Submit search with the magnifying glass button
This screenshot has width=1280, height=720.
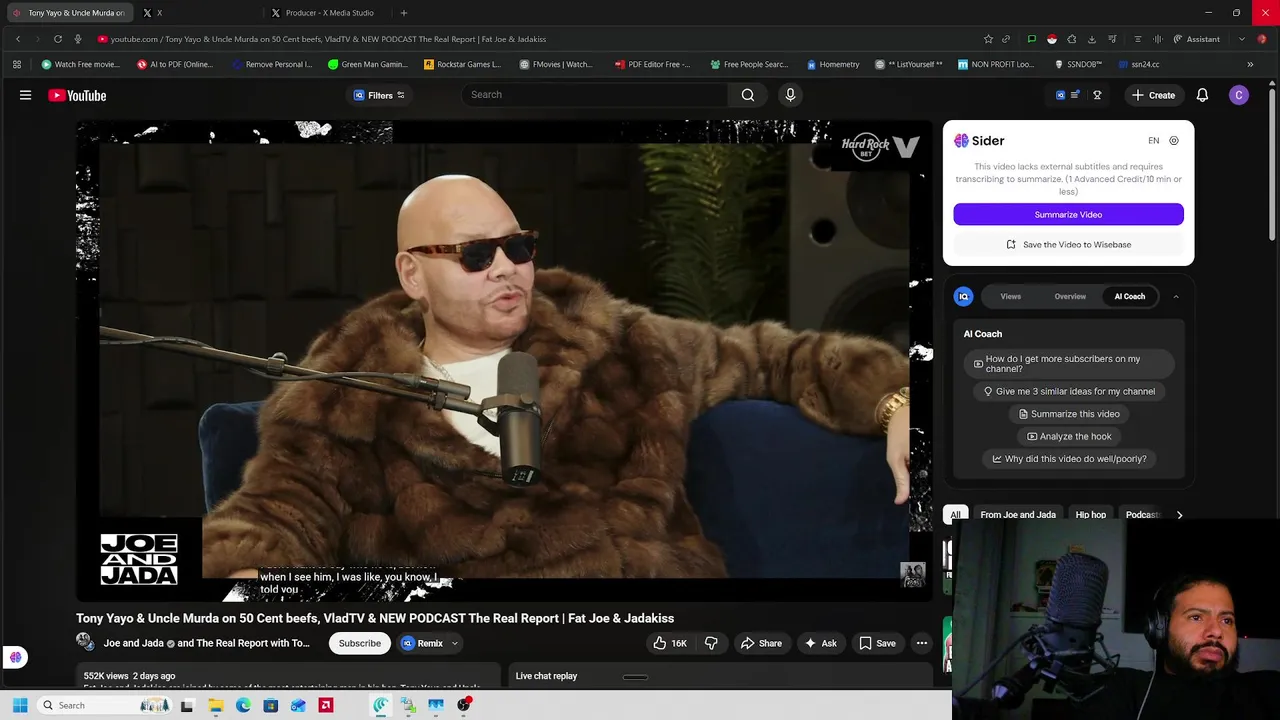point(748,95)
